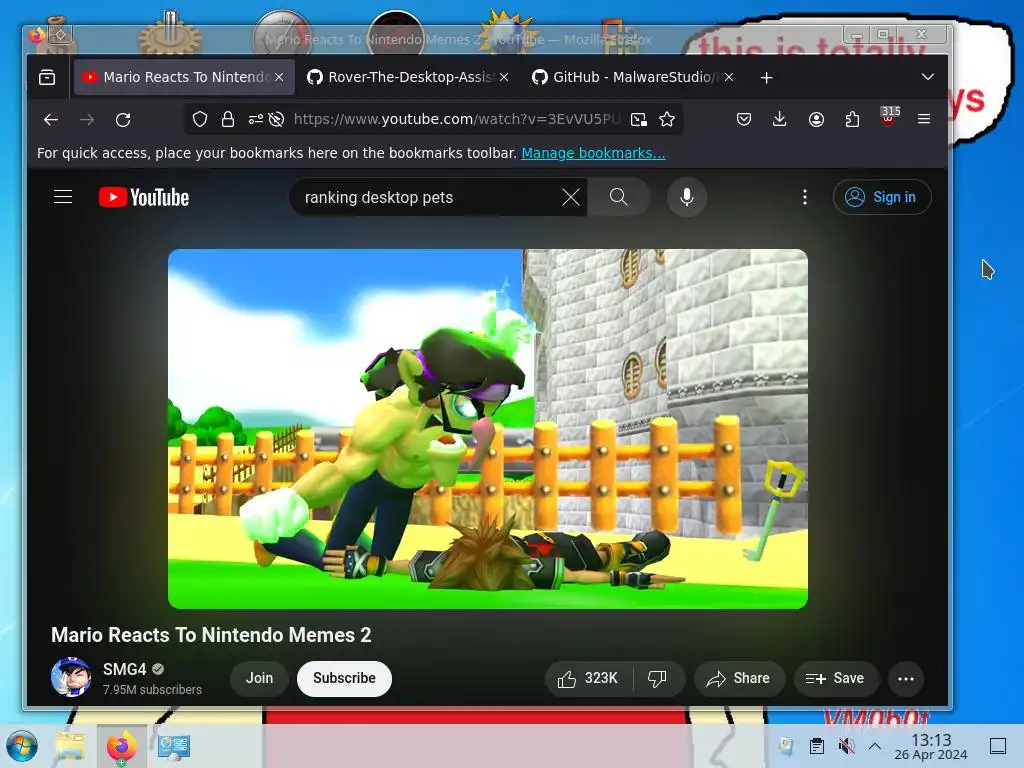1024x768 pixels.
Task: Click autoplay blocked icon in address bar
Action: point(276,119)
